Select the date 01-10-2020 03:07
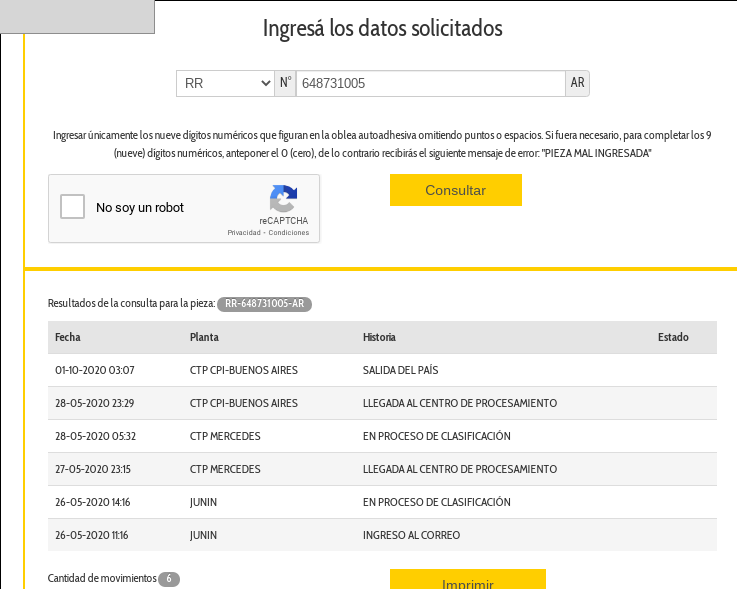Image resolution: width=737 pixels, height=589 pixels. coord(95,370)
